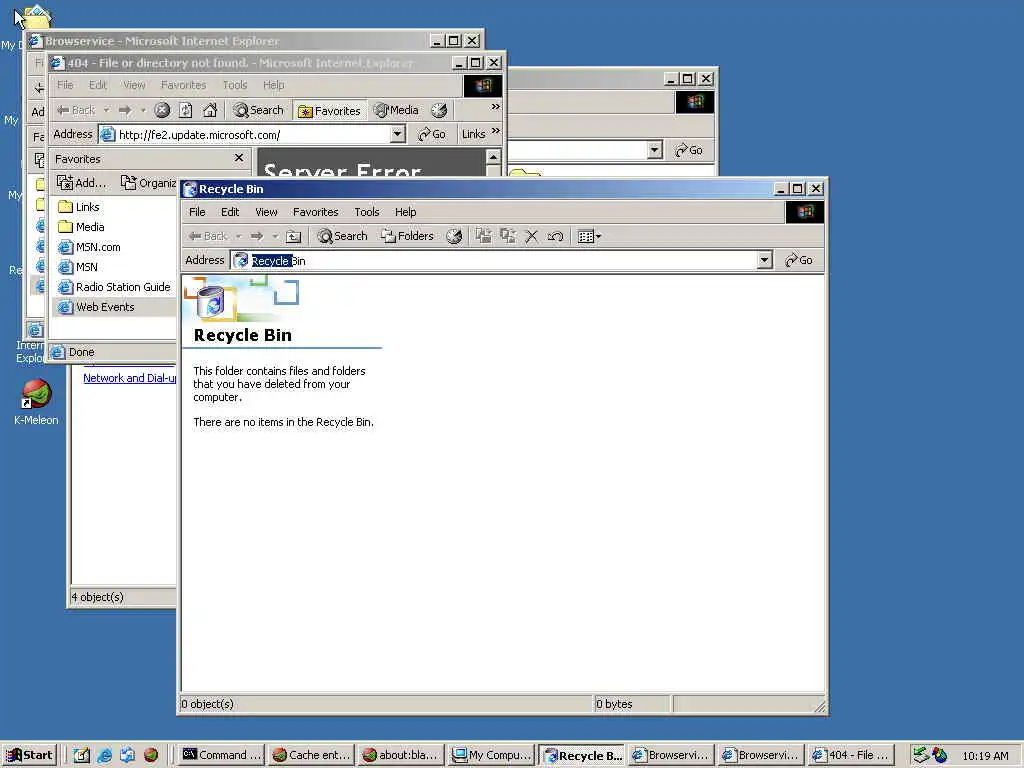Open History in Recycle Bin toolbar
This screenshot has height=768, width=1024.
(x=454, y=236)
